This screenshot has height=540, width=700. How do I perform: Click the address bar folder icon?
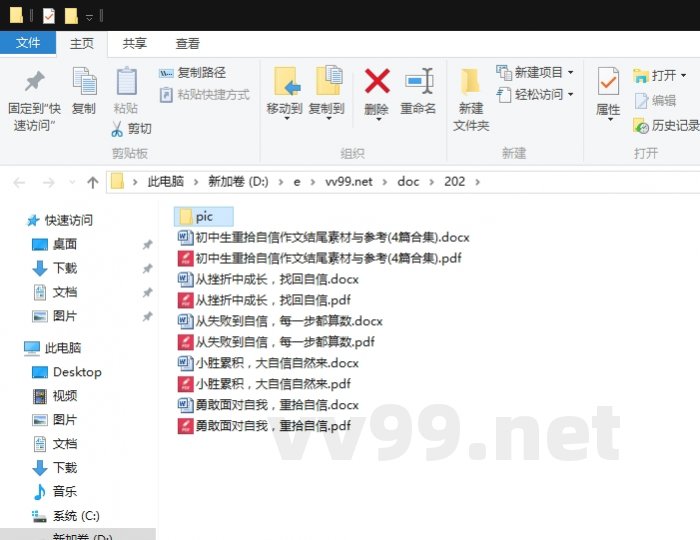point(117,182)
